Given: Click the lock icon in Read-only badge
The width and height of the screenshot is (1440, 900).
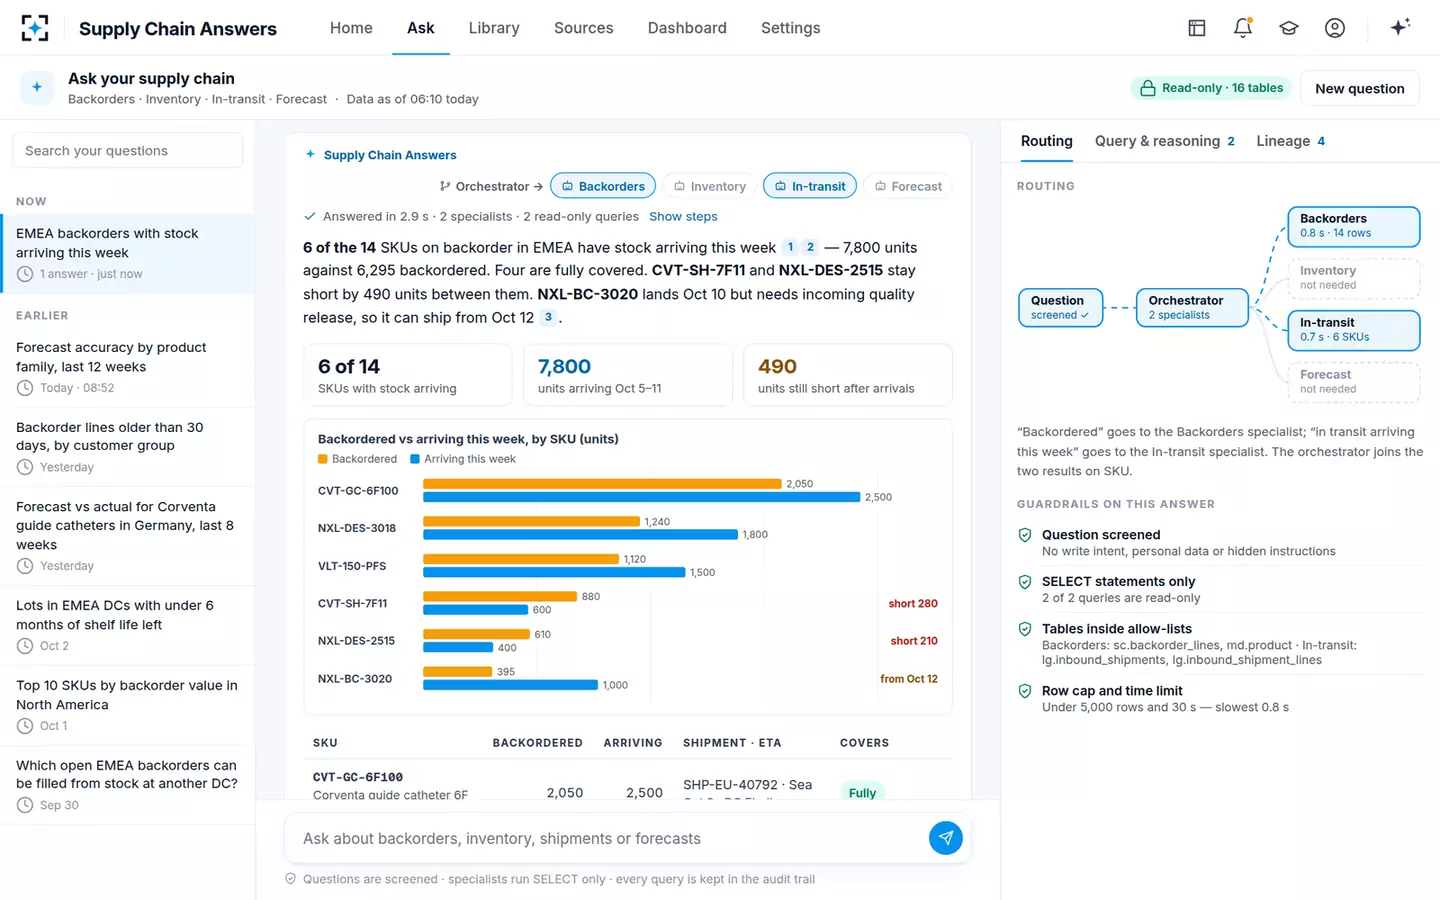Looking at the screenshot, I should click(1148, 88).
